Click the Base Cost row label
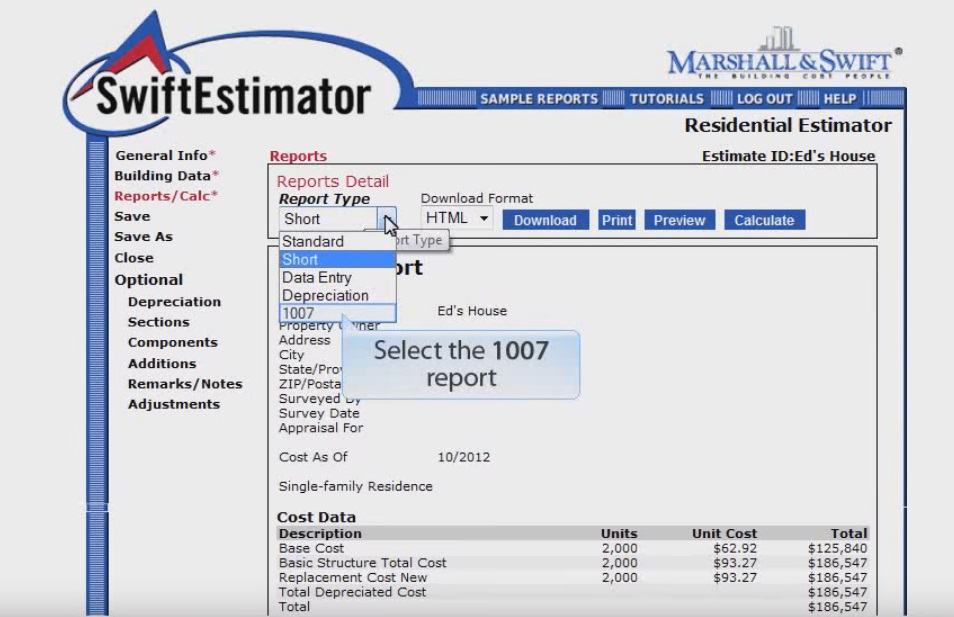The image size is (954, 617). click(311, 548)
